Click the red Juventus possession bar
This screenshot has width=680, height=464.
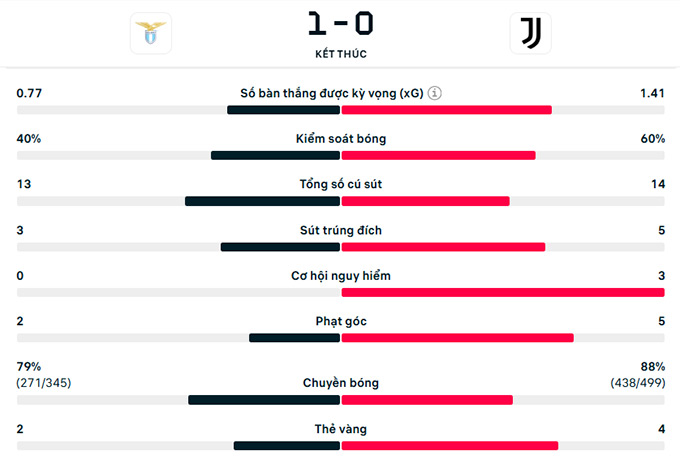[x=438, y=155]
